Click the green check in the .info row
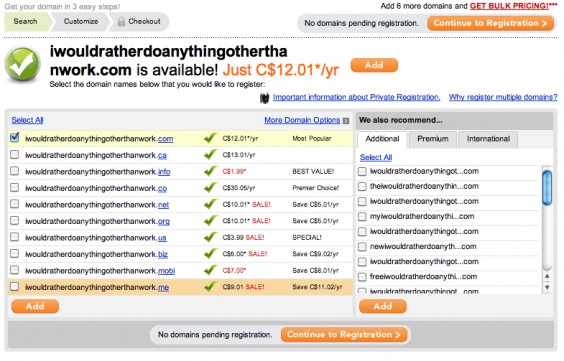This screenshot has width=564, height=361. [x=210, y=172]
